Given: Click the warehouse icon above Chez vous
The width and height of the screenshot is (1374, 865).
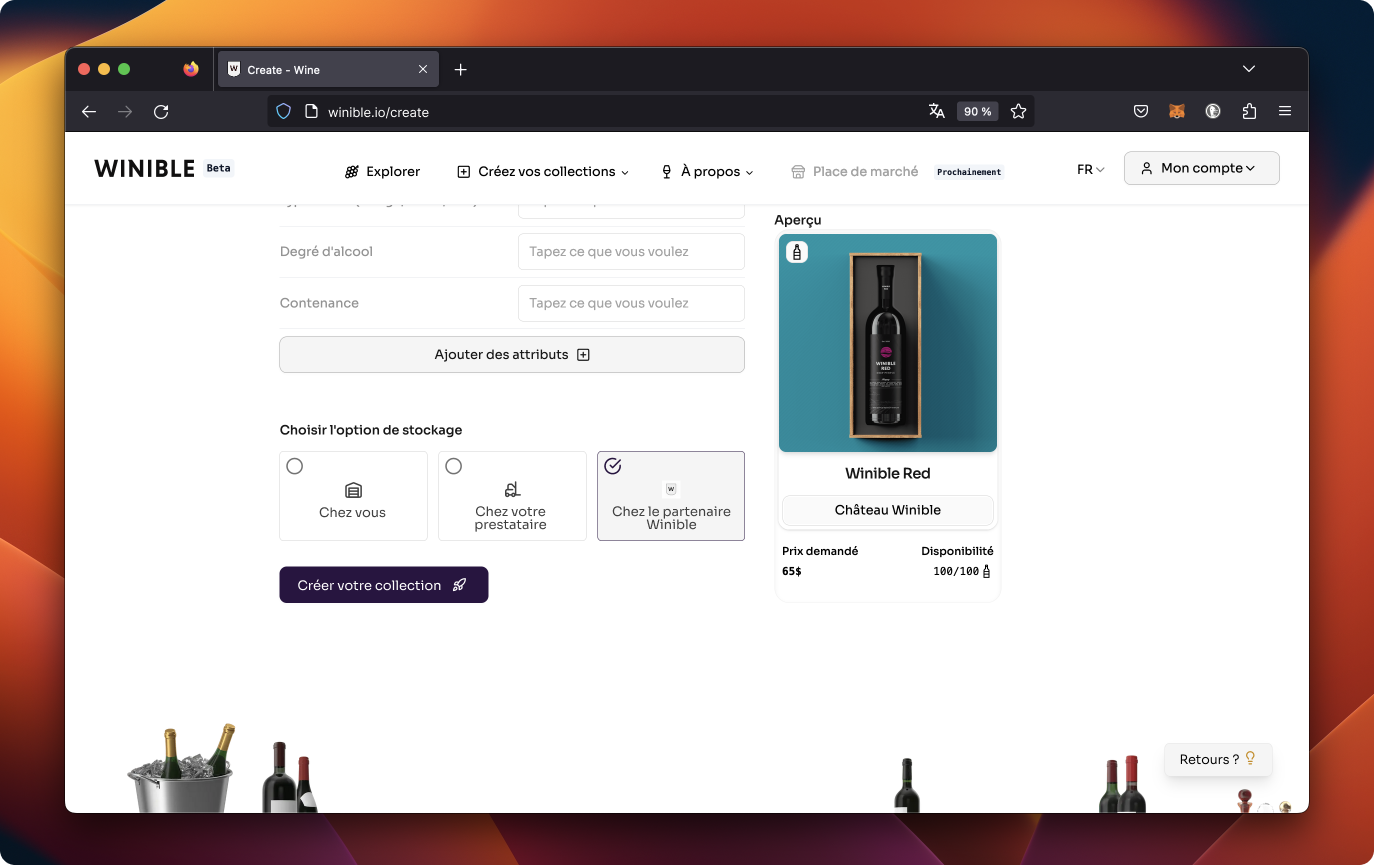Looking at the screenshot, I should point(353,490).
